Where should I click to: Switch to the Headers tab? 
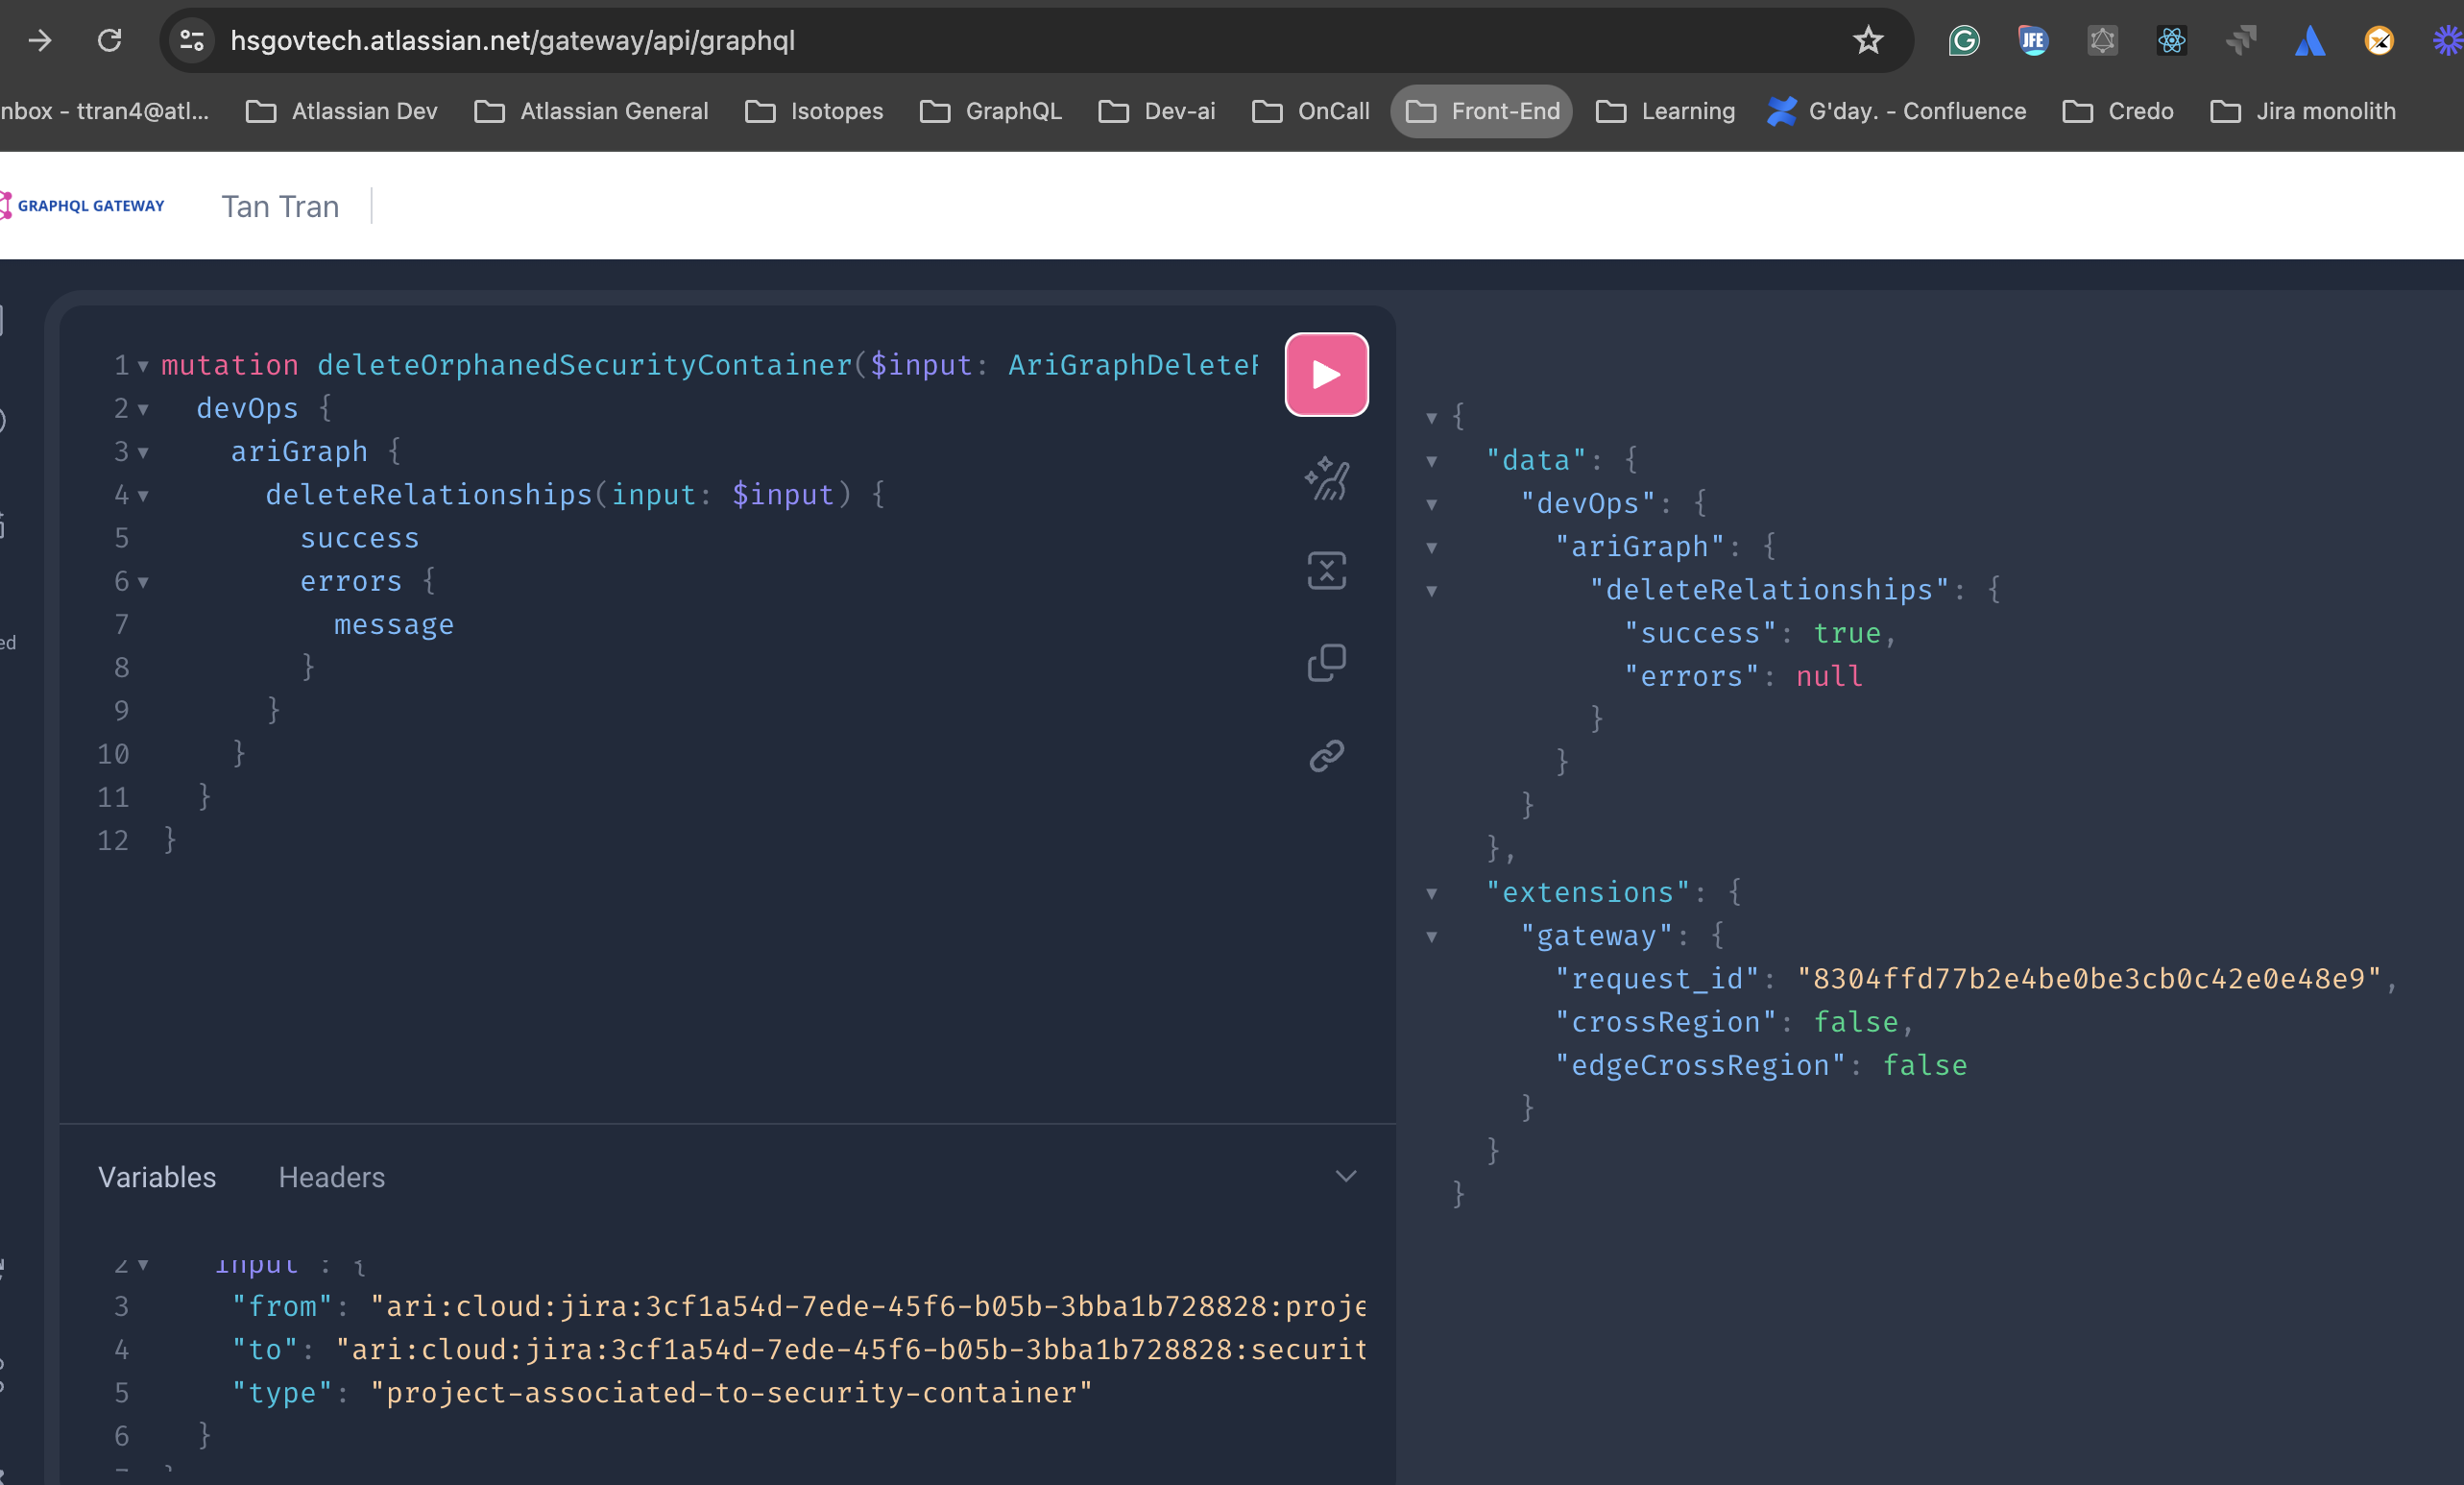click(331, 1177)
